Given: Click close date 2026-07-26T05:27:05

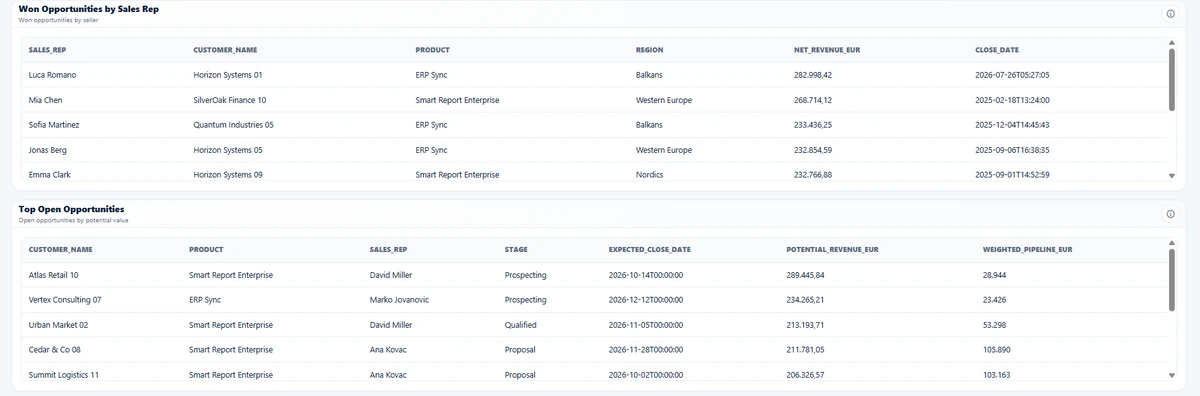Looking at the screenshot, I should pyautogui.click(x=1012, y=75).
